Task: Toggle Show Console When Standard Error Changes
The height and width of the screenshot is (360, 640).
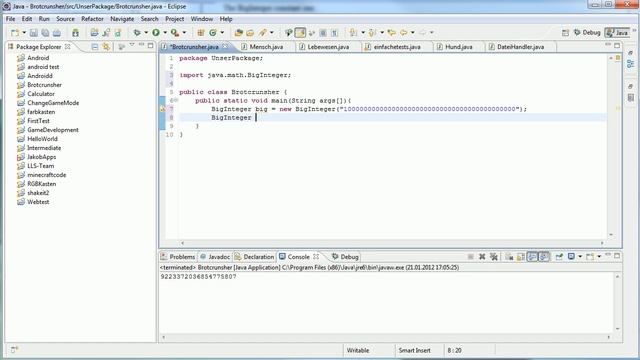Action: (544, 257)
